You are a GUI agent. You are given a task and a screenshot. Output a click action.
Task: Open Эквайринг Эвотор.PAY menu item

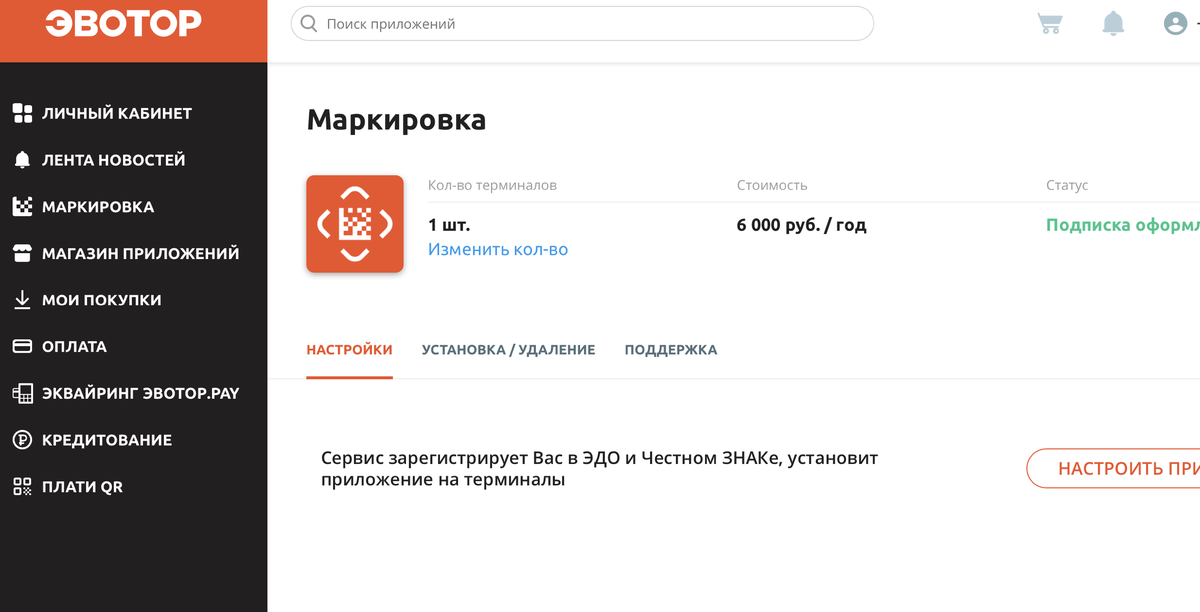[126, 393]
